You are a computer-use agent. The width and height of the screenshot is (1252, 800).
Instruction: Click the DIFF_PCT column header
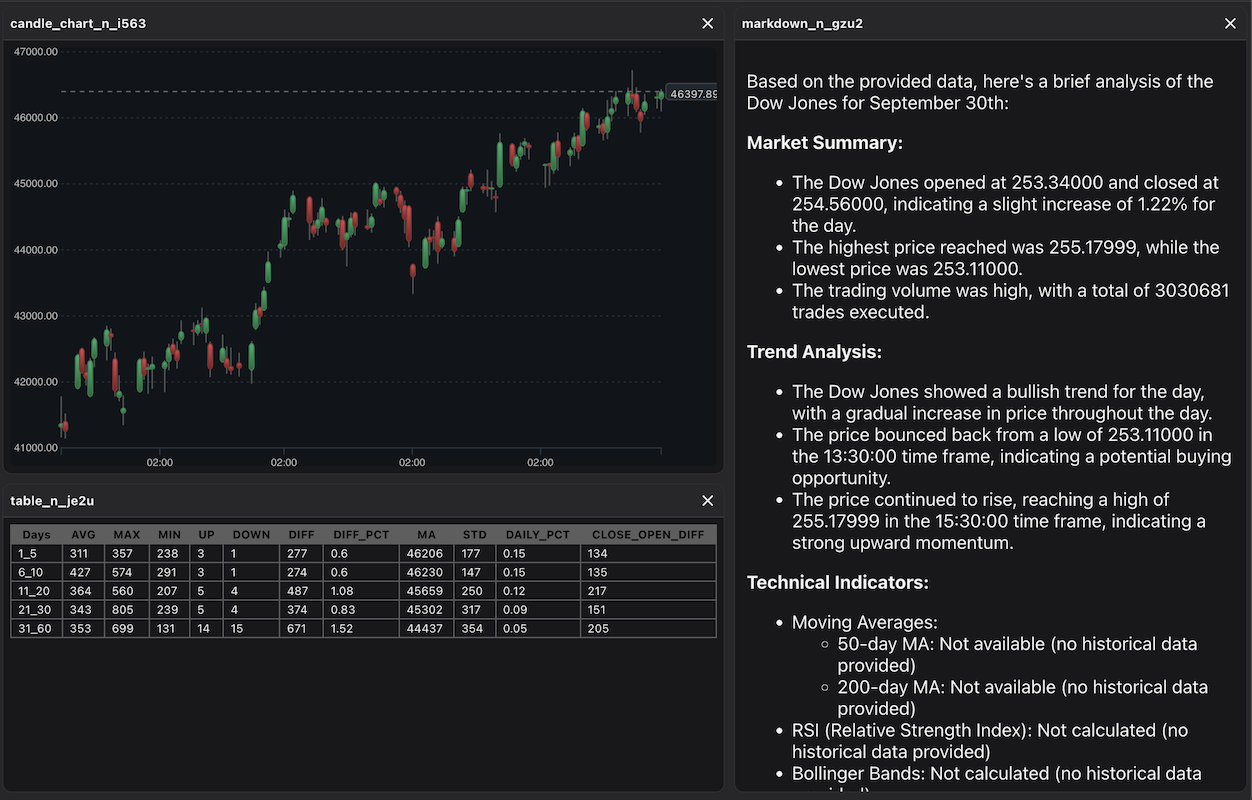pyautogui.click(x=361, y=535)
